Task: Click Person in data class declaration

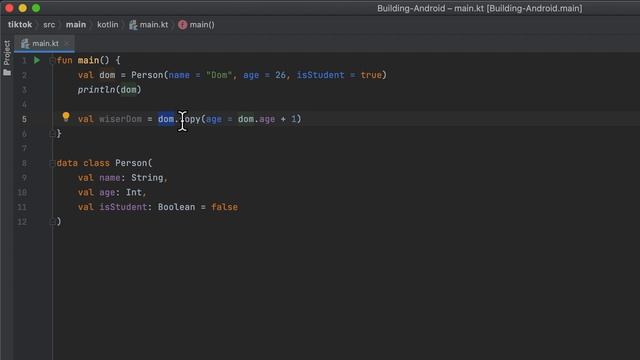Action: [131, 163]
